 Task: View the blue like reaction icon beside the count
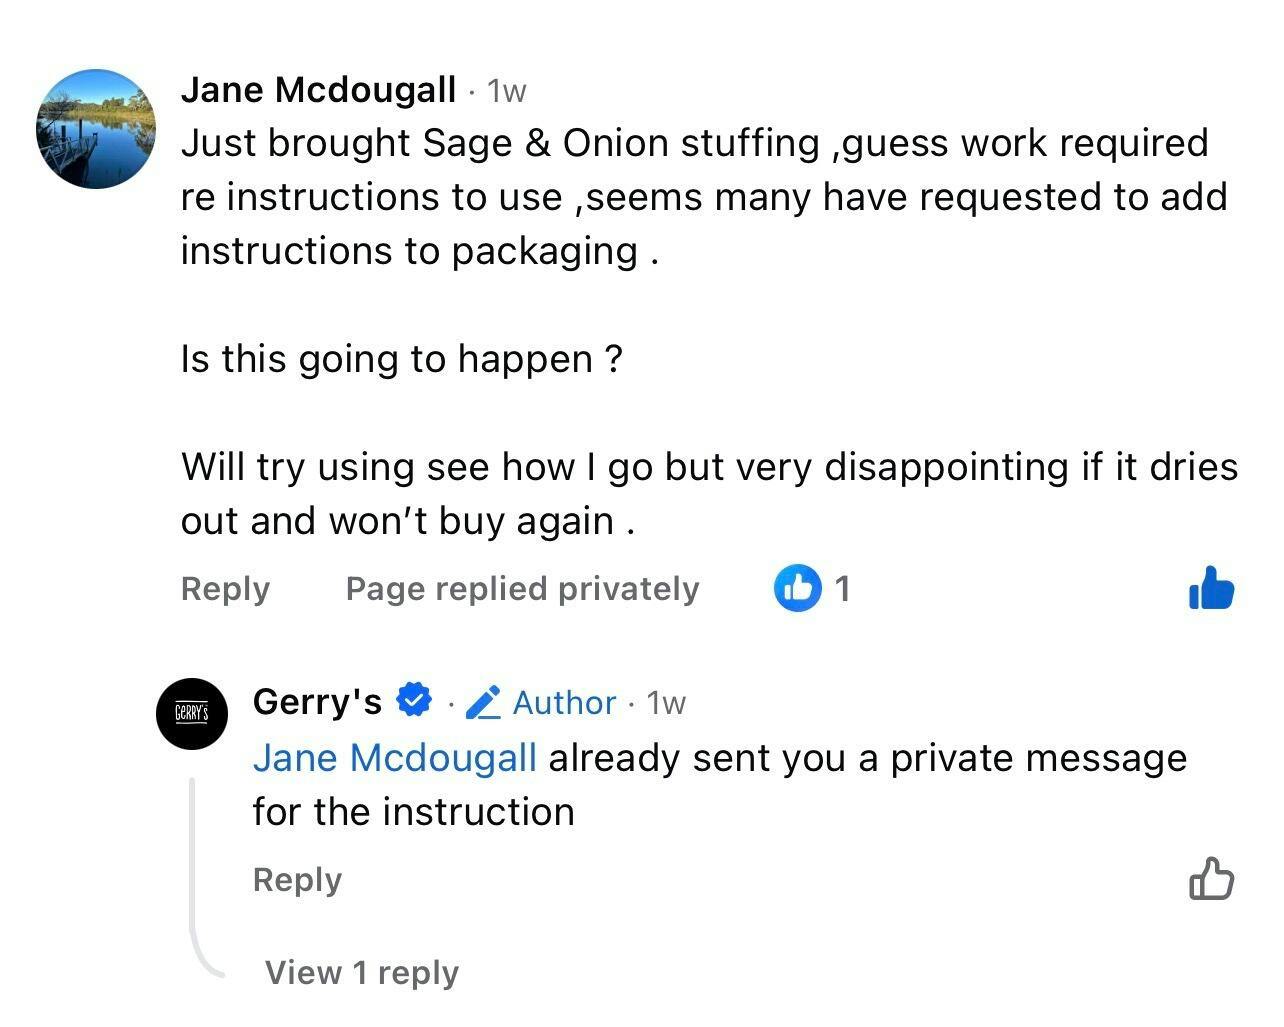tap(797, 588)
